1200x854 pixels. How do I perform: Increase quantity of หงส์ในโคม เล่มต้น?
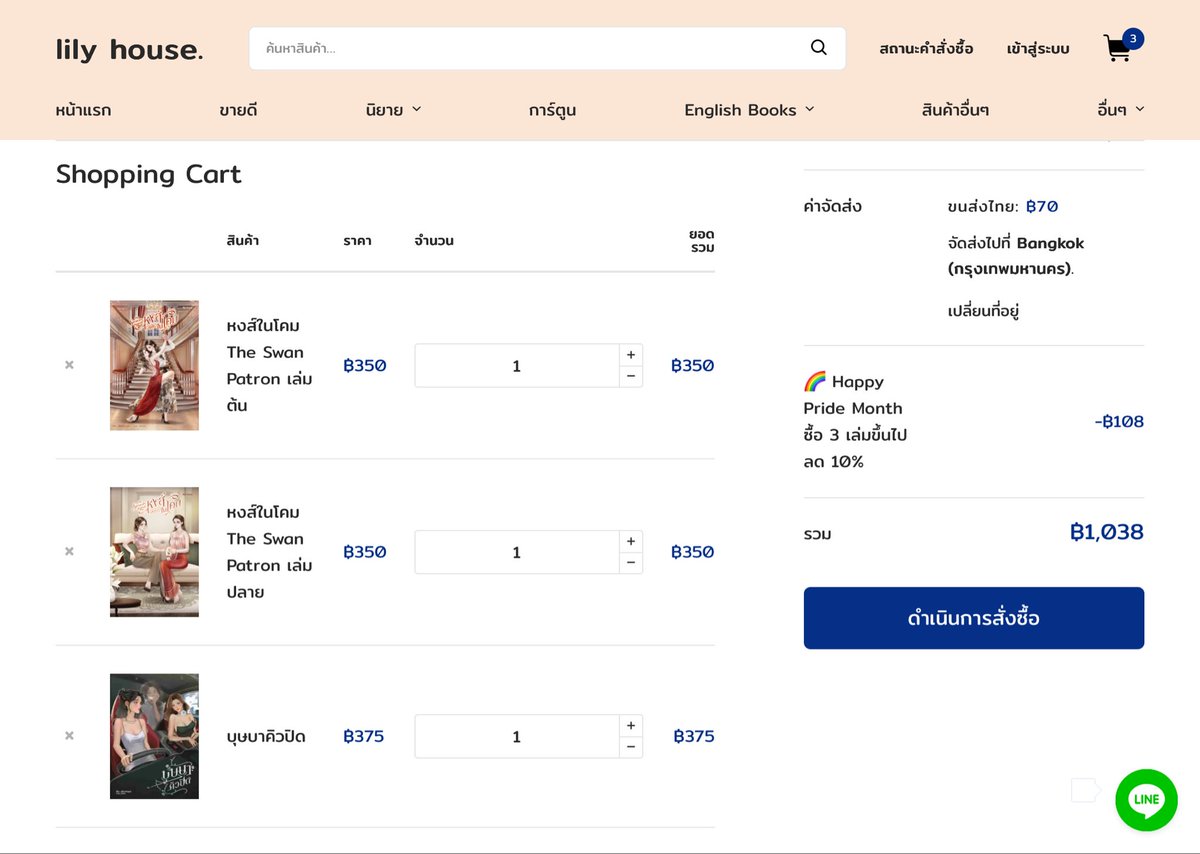tap(631, 355)
